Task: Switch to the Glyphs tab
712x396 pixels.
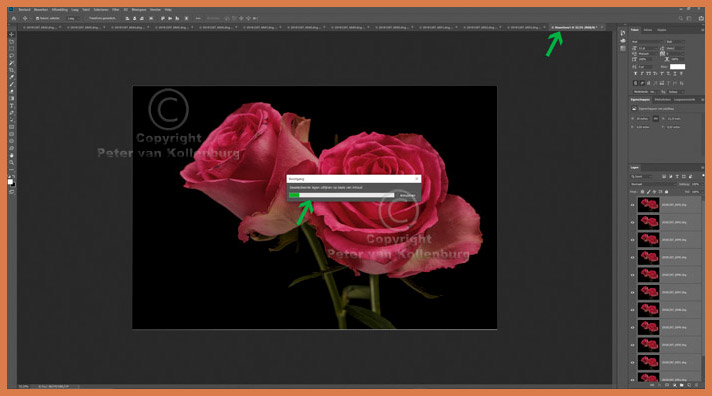Action: coord(662,30)
